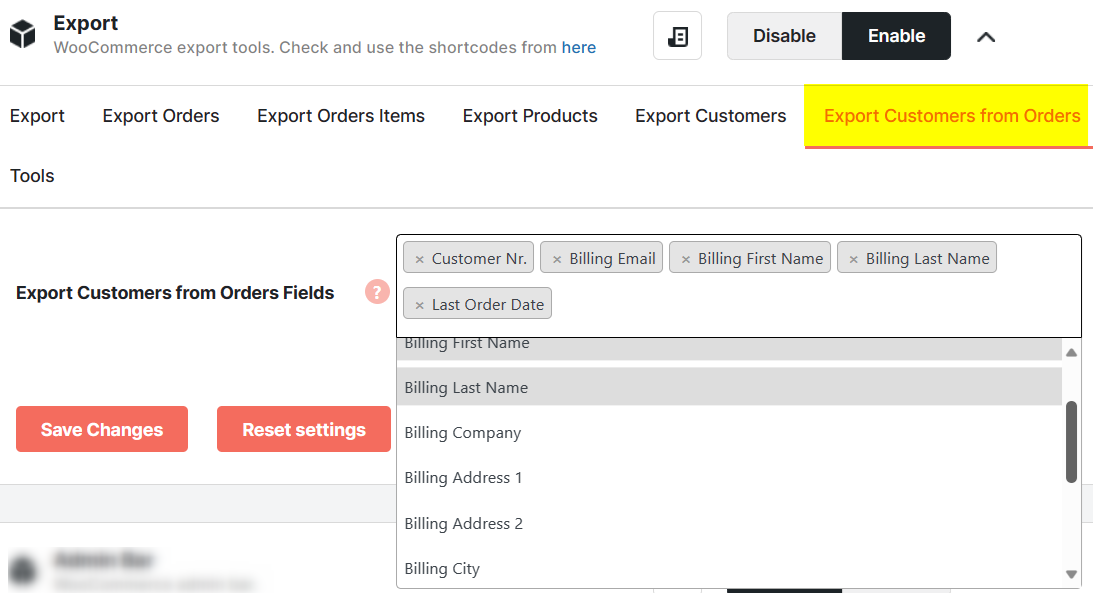Choose Billing Address 1 option
The height and width of the screenshot is (593, 1093).
point(463,478)
